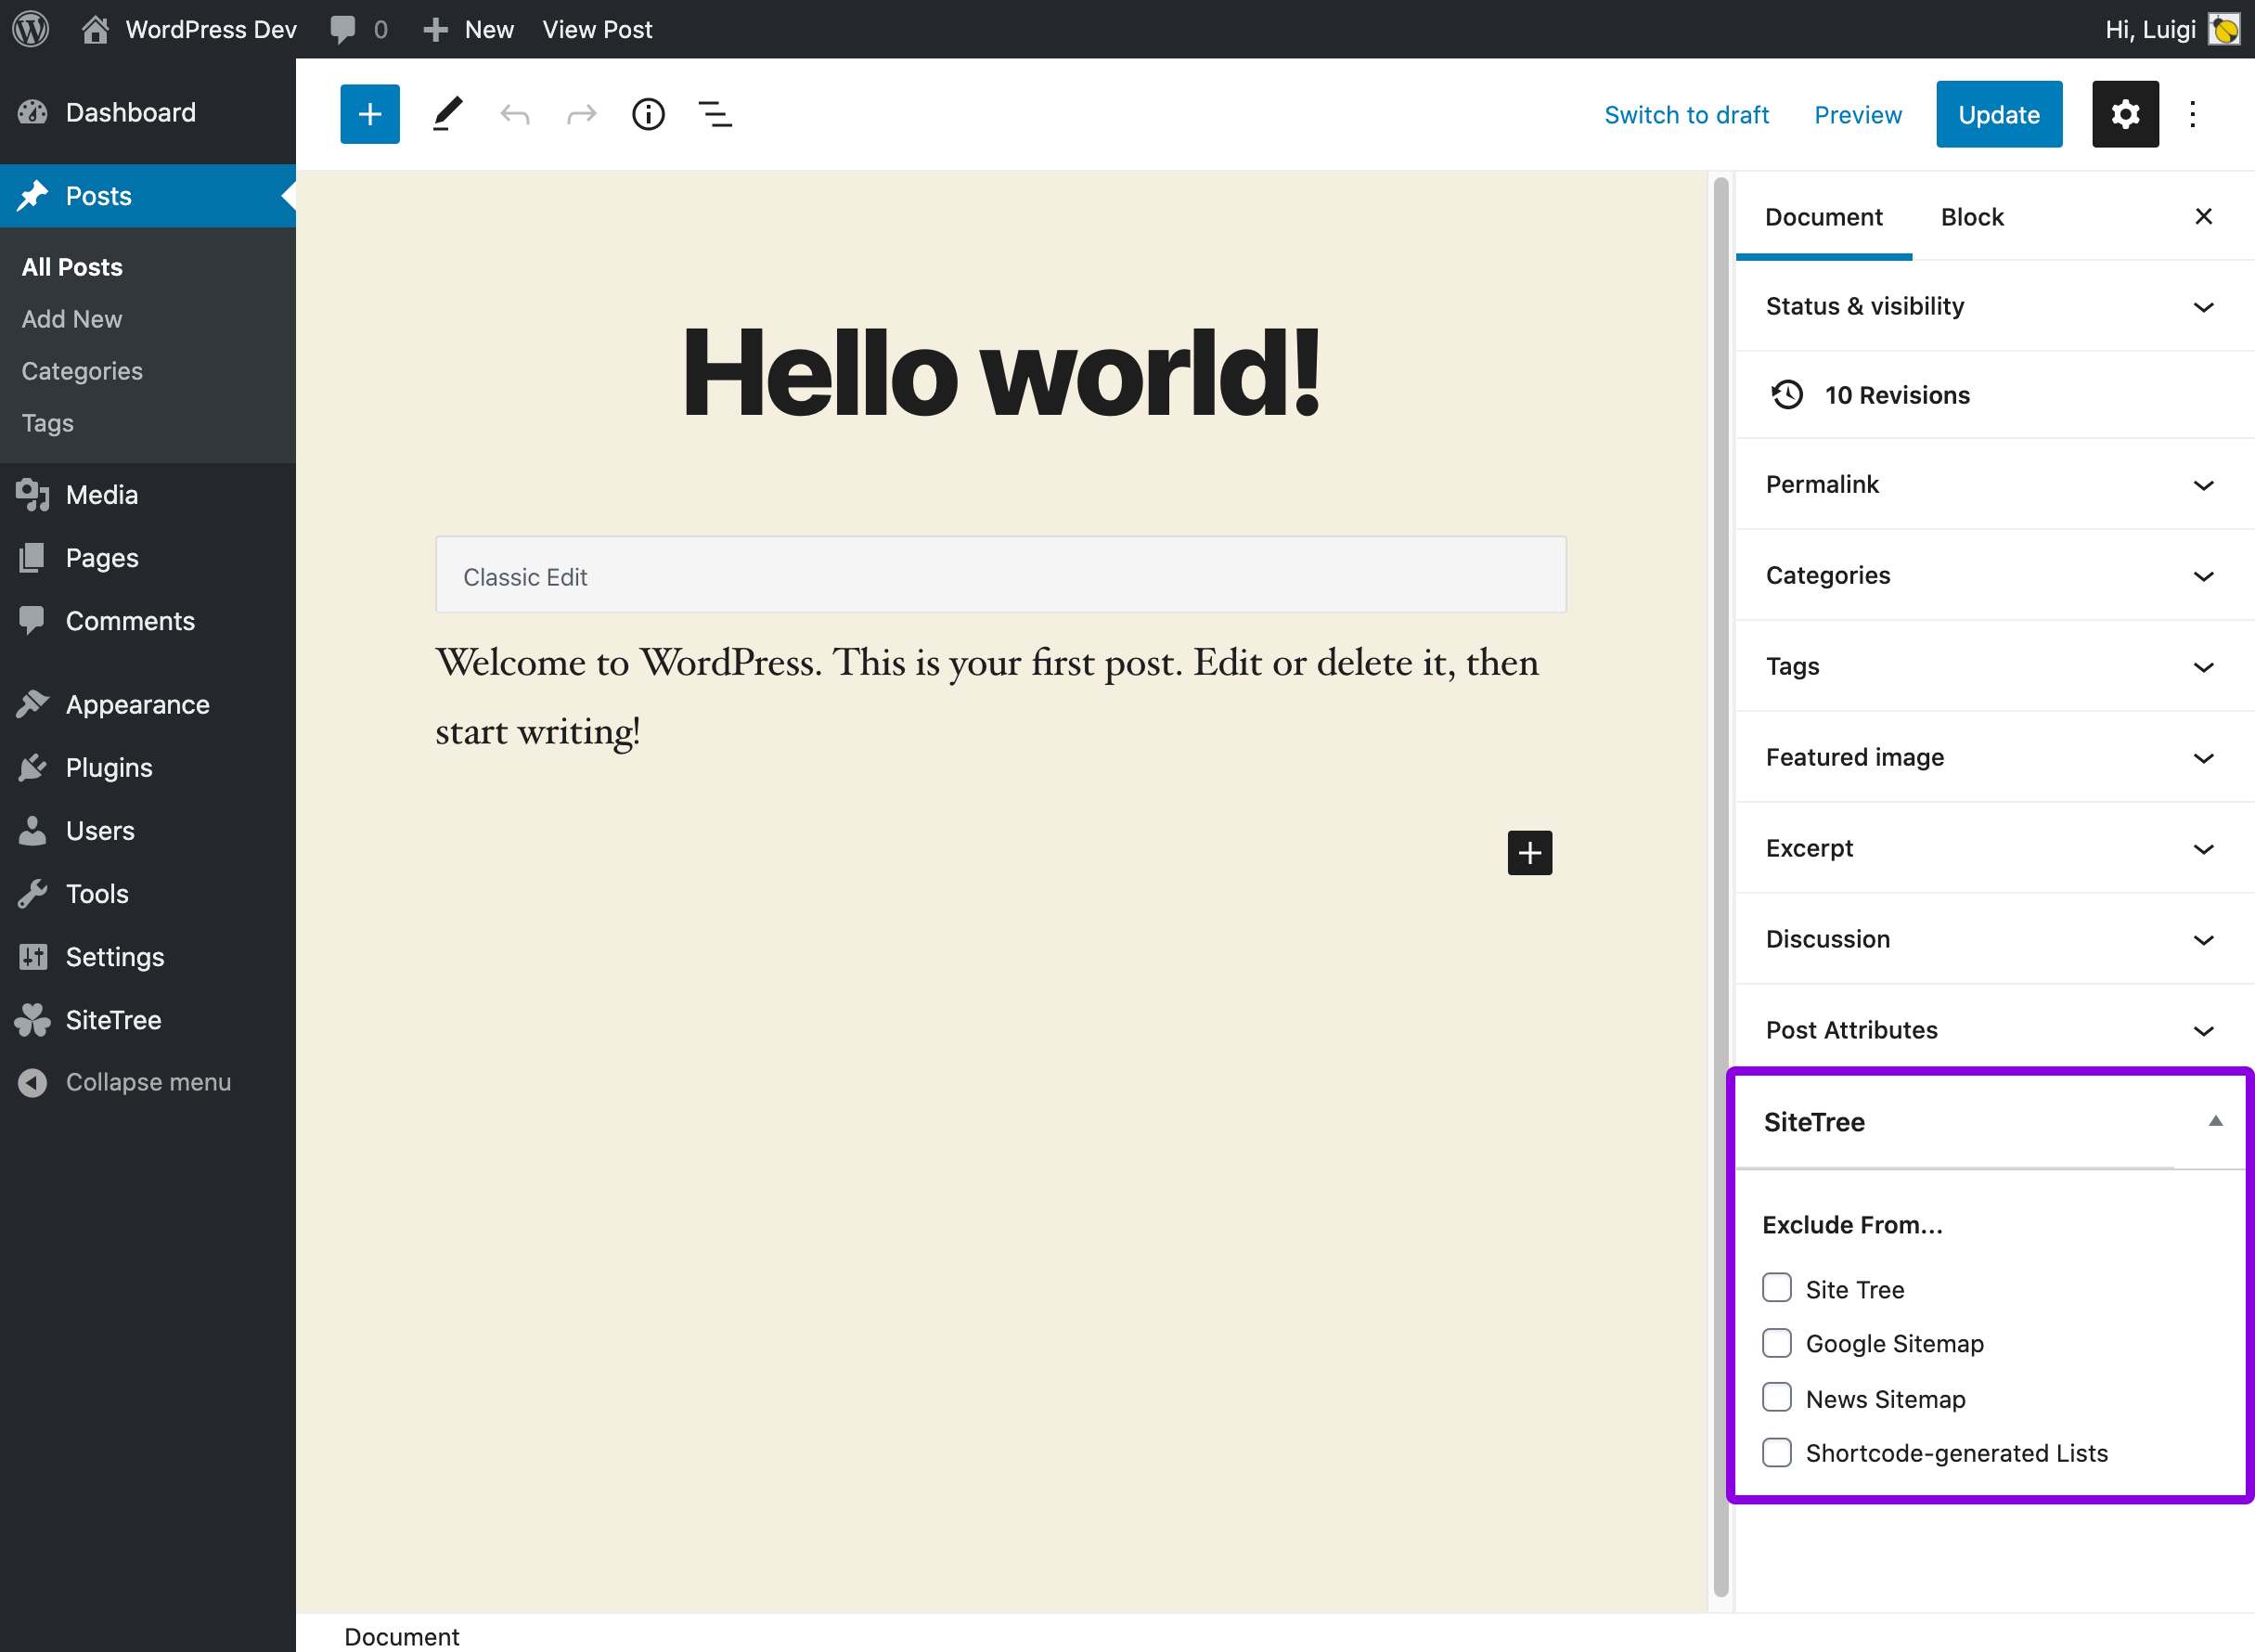This screenshot has width=2255, height=1652.
Task: Check the Google Sitemap exclude checkbox
Action: pos(1777,1343)
